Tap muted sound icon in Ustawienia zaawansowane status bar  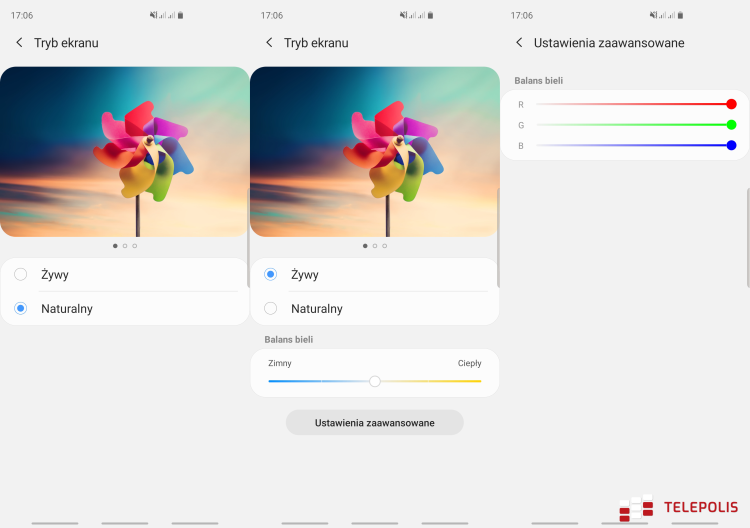(x=653, y=16)
